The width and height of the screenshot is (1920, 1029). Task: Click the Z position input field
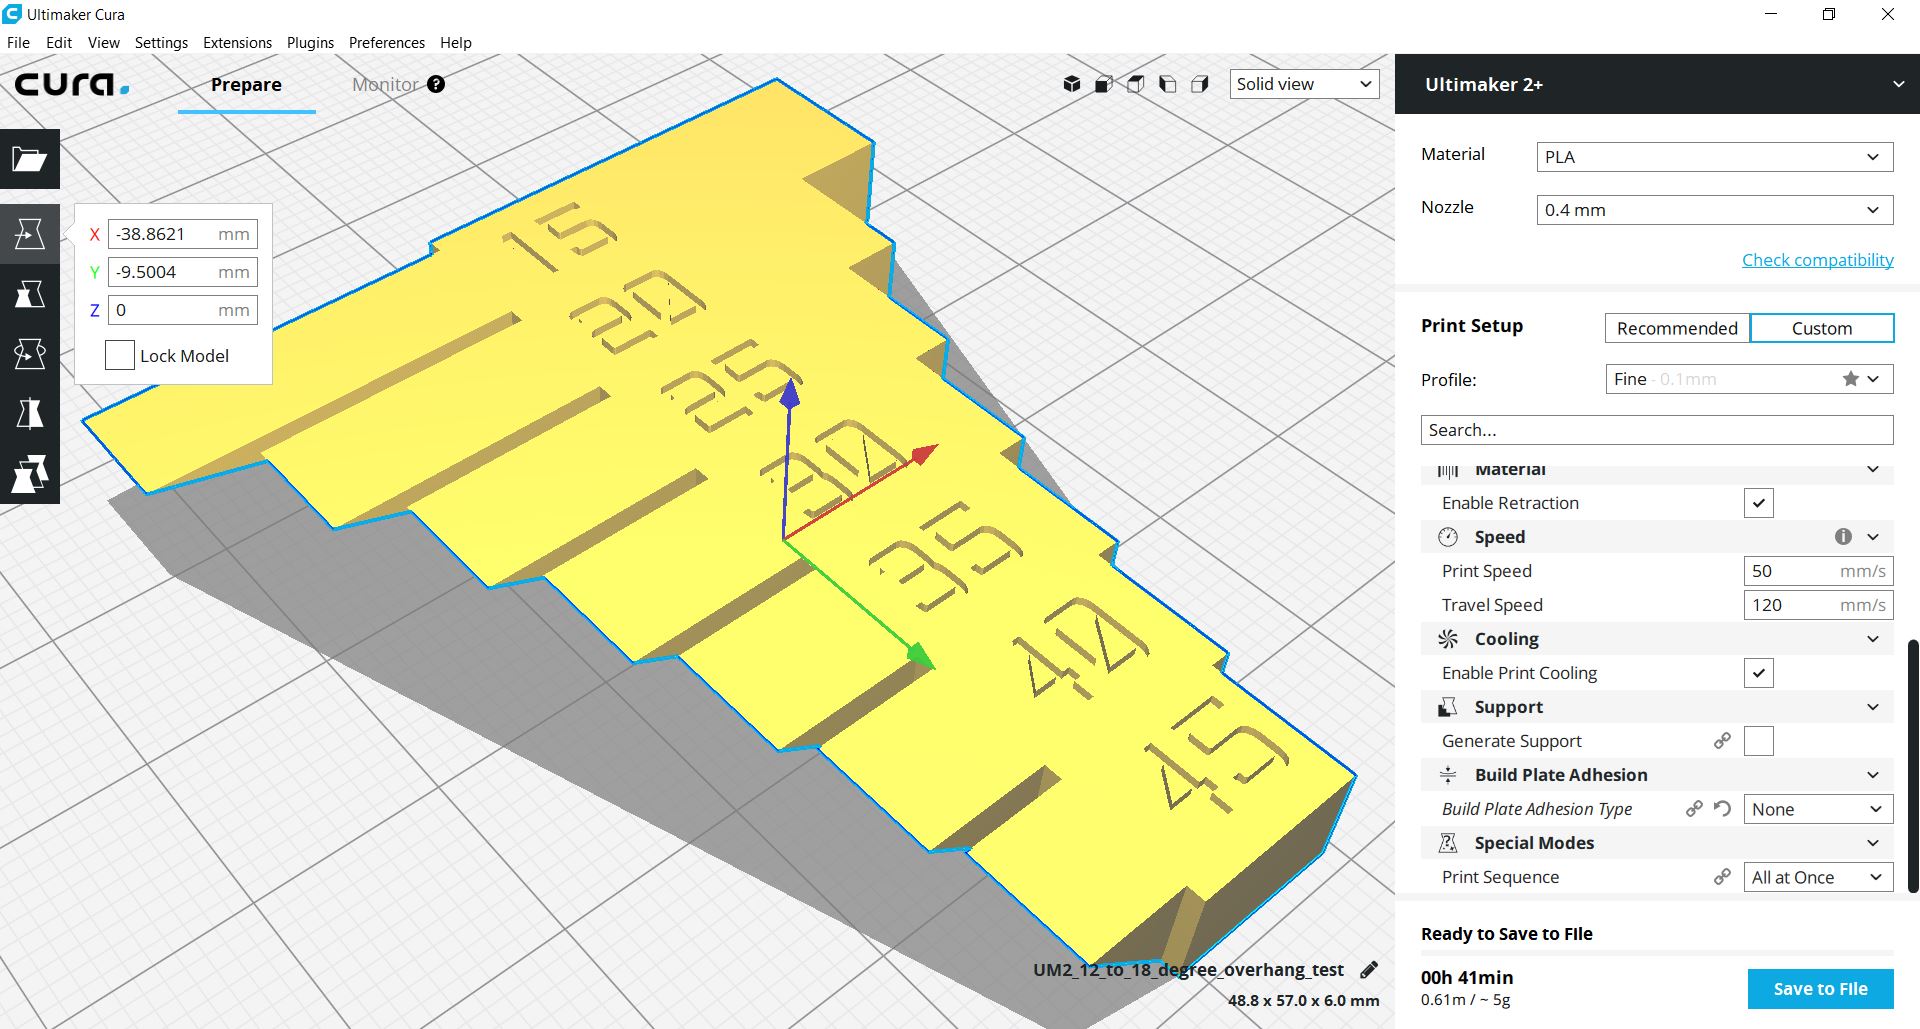pyautogui.click(x=183, y=310)
